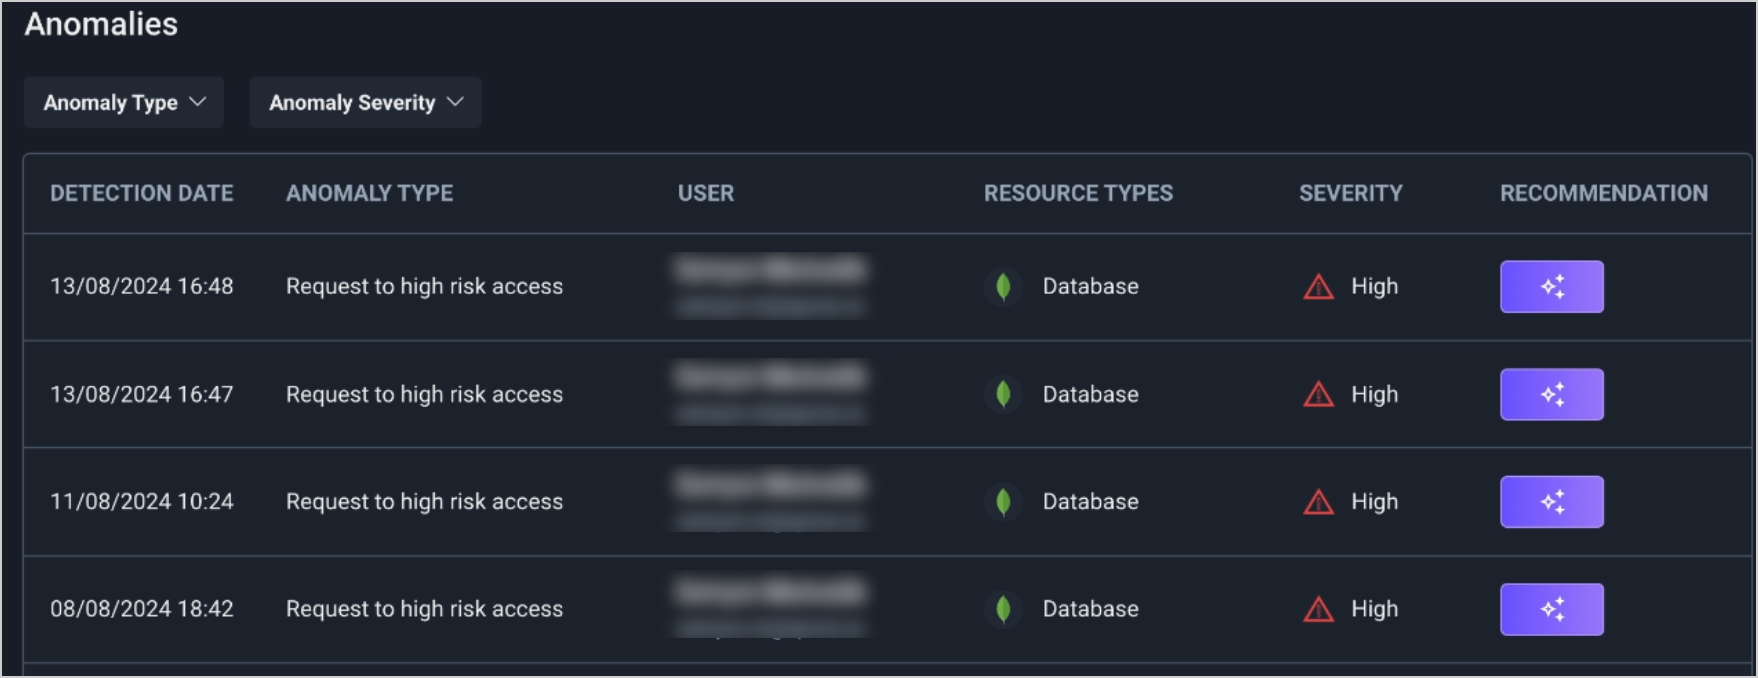
Task: Select the blurred user in the 16:48 row
Action: click(x=770, y=286)
